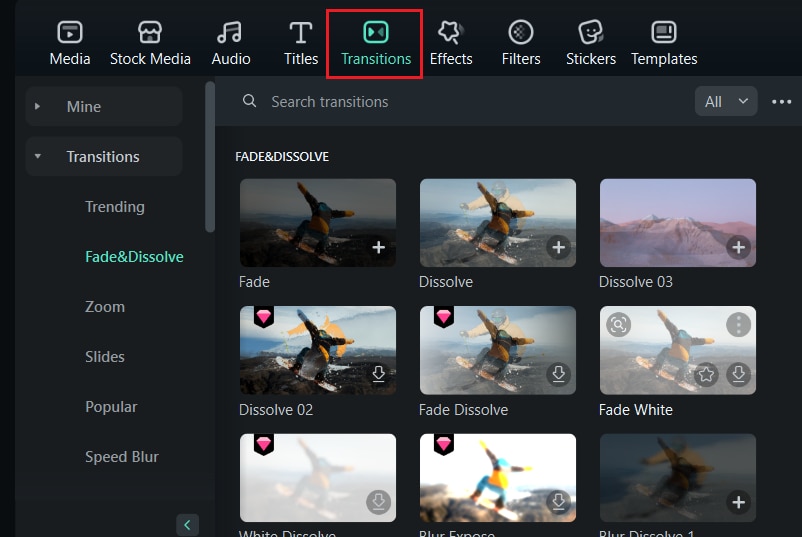Select the Blur Dissolve 1 thumbnail
The width and height of the screenshot is (802, 537).
[678, 478]
